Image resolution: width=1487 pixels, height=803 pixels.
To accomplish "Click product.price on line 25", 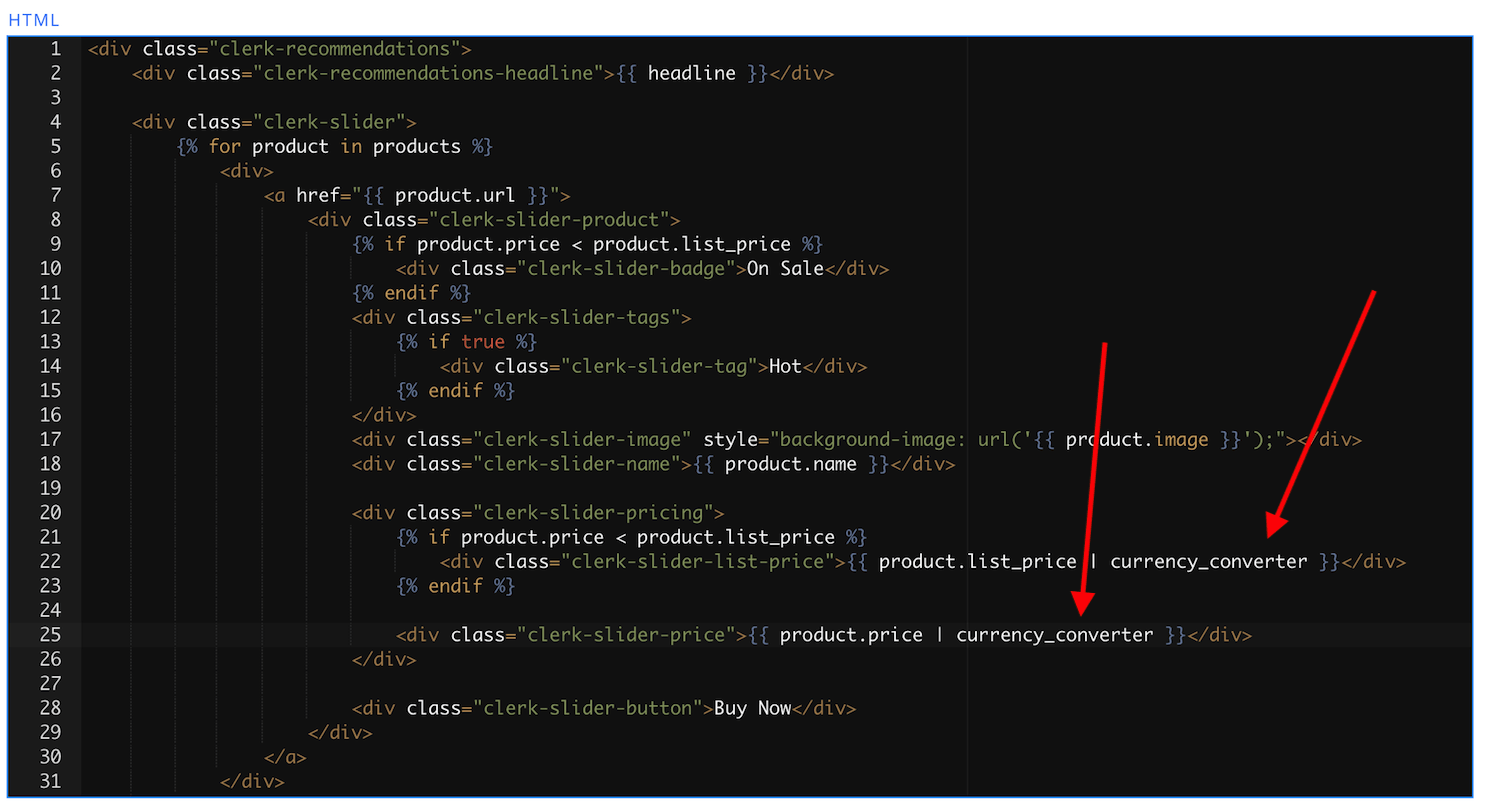I will 851,635.
